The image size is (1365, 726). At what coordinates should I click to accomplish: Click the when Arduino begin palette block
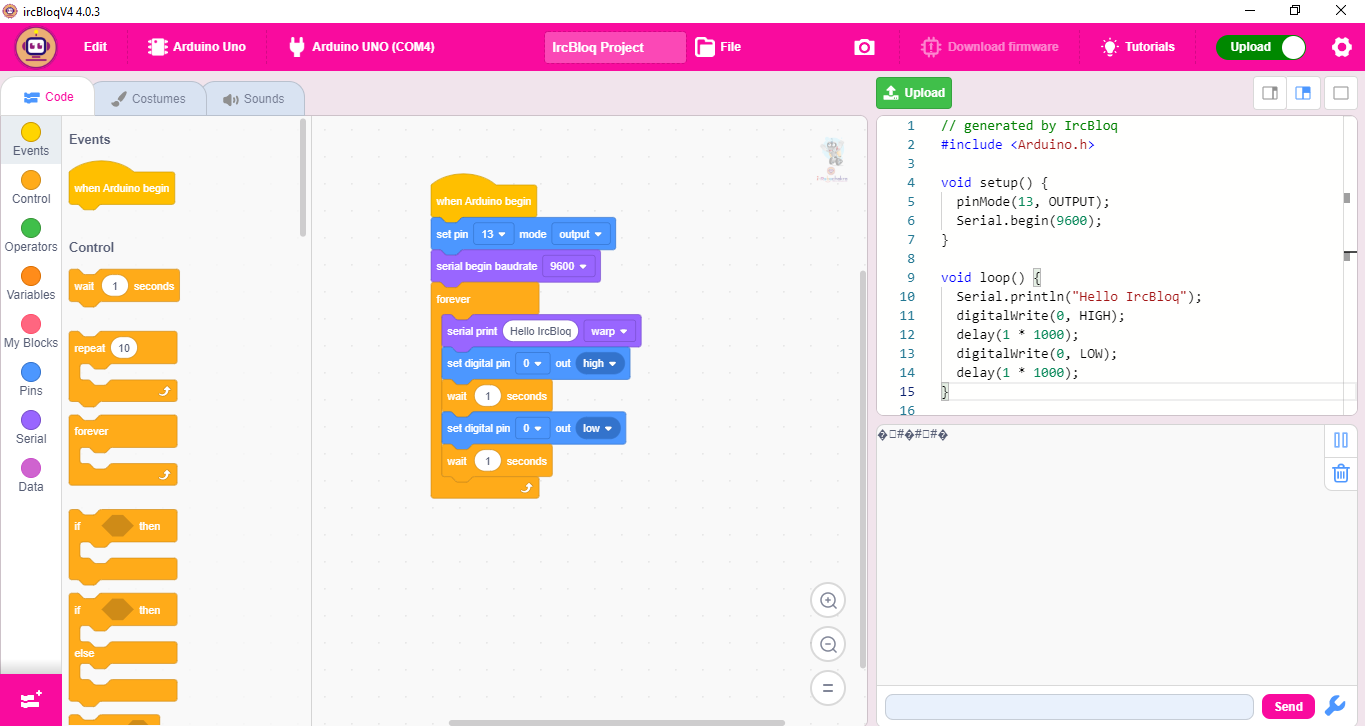pyautogui.click(x=121, y=187)
